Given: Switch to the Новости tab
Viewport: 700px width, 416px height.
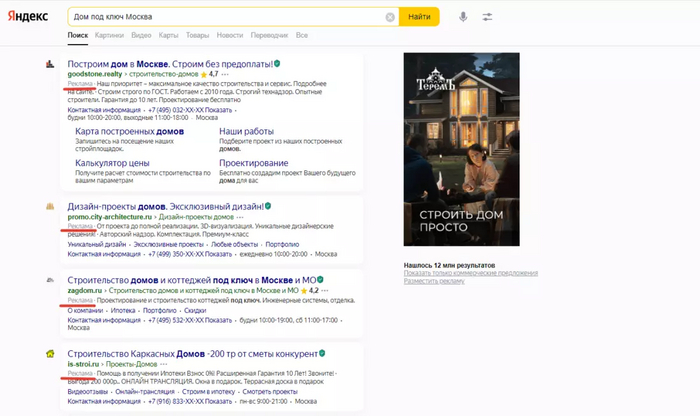Looking at the screenshot, I should point(229,36).
